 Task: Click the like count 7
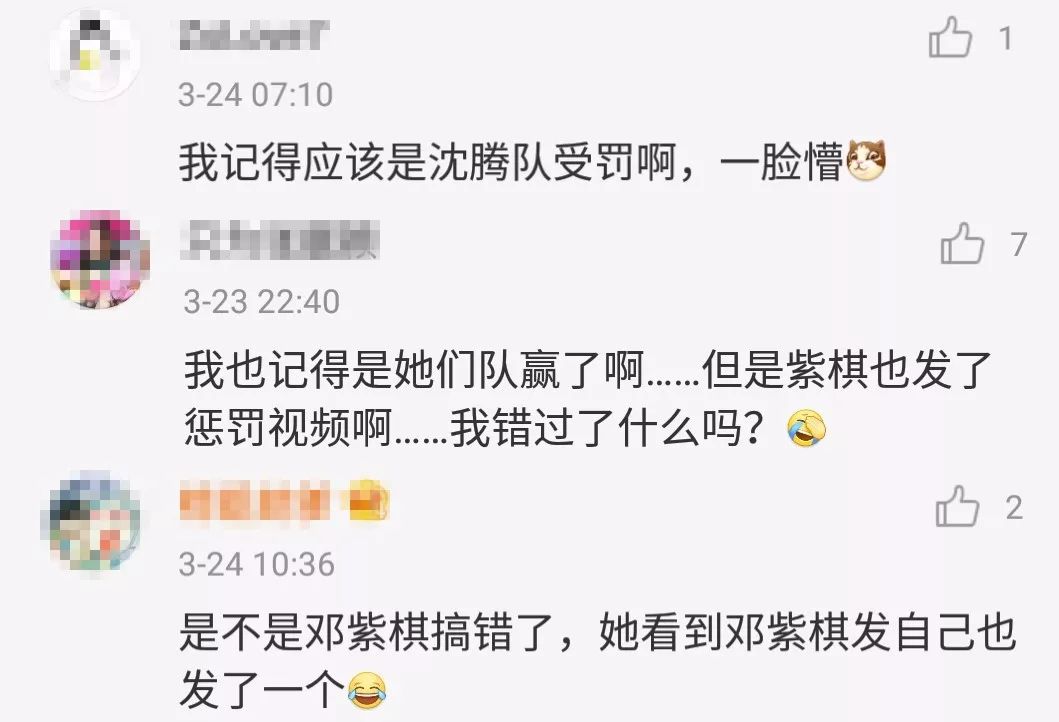[x=1019, y=244]
